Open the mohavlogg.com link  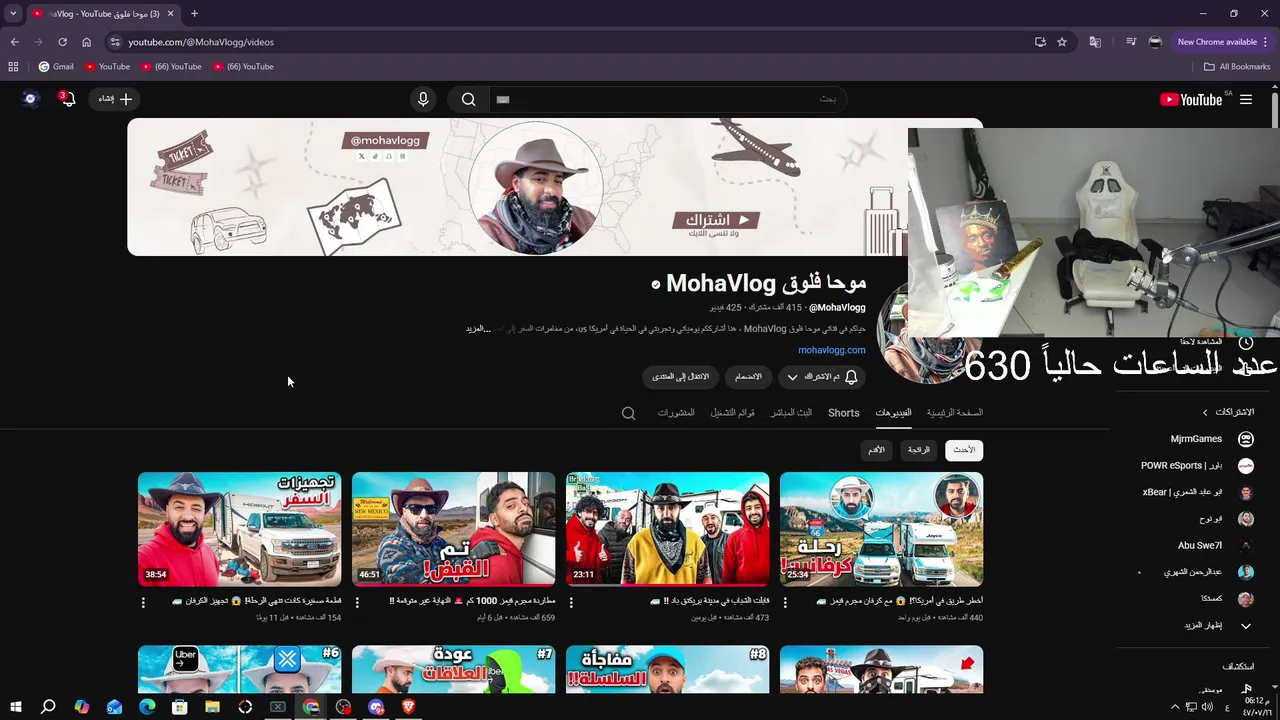pyautogui.click(x=832, y=350)
